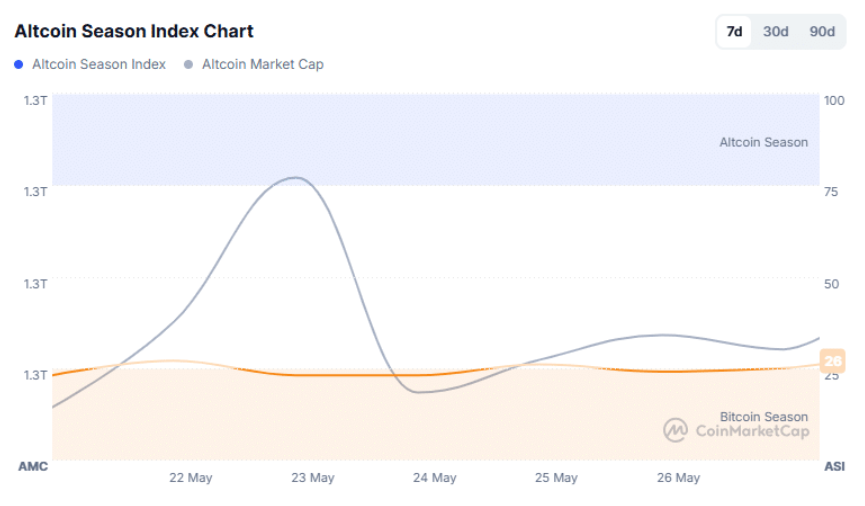Click the Altcoin Season zone label
The height and width of the screenshot is (506, 865).
pos(763,142)
